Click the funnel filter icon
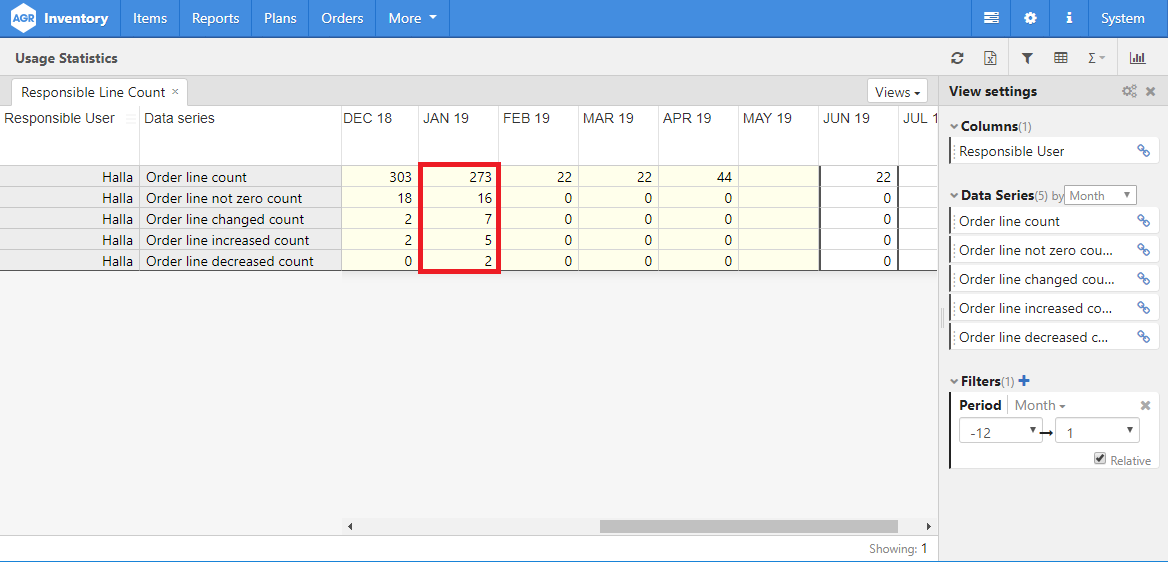The width and height of the screenshot is (1168, 562). (1027, 59)
